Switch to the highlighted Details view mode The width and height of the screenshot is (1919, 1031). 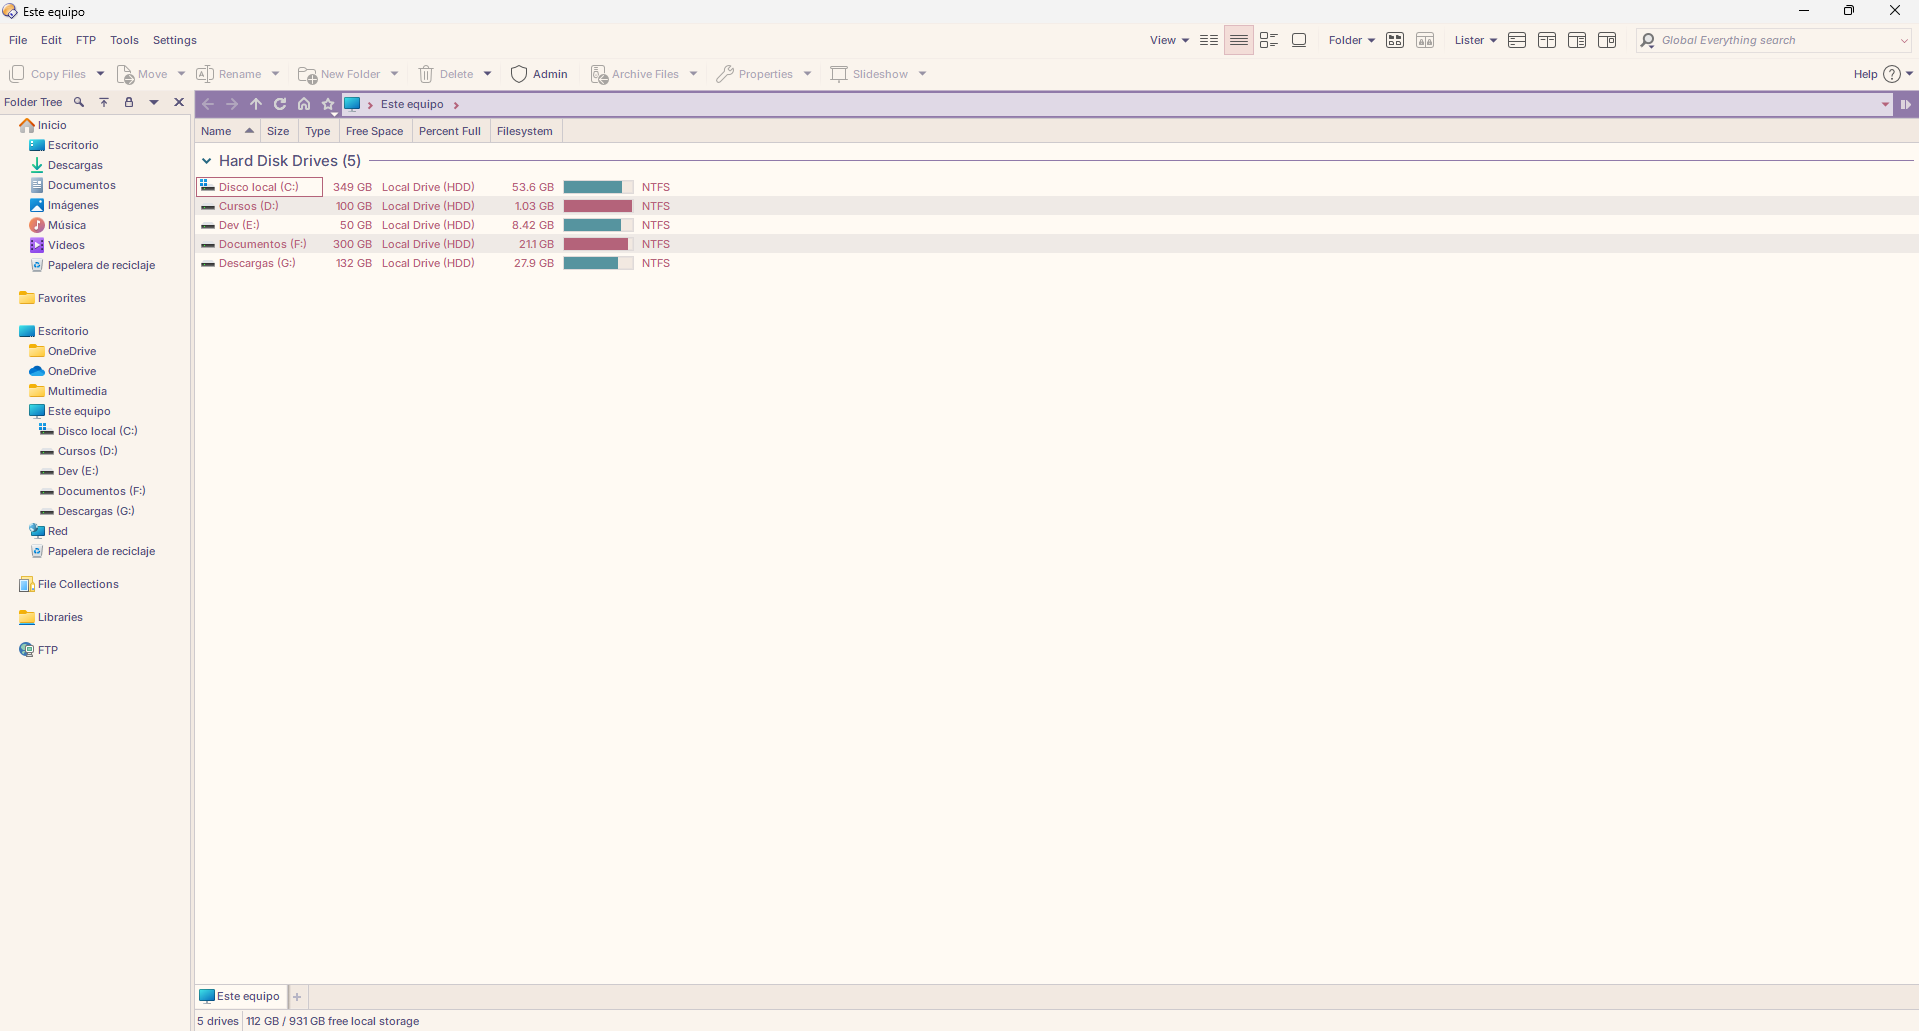point(1238,41)
